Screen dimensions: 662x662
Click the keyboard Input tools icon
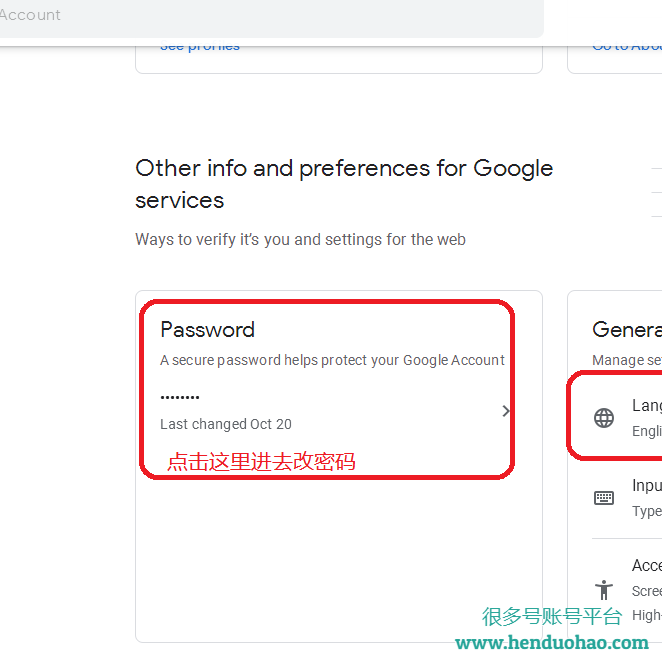(x=604, y=497)
